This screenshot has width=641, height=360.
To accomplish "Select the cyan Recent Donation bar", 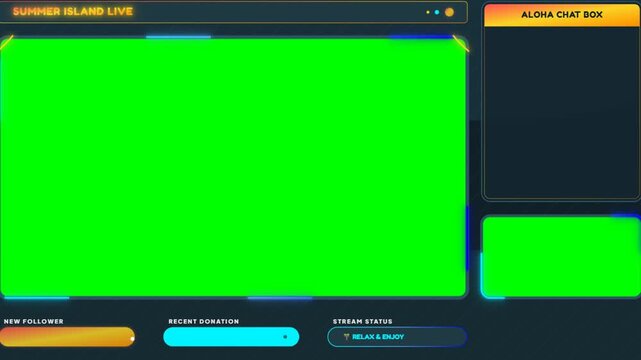I will (231, 337).
